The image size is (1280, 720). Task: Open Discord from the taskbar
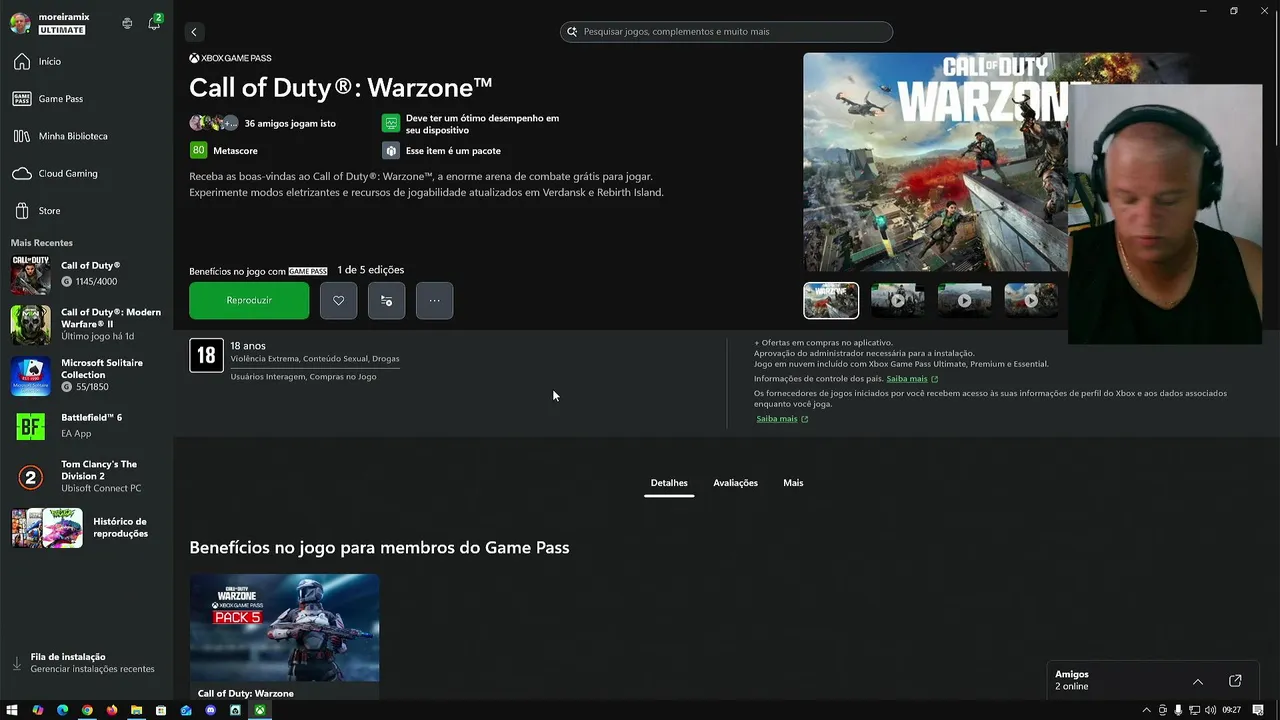click(x=210, y=710)
